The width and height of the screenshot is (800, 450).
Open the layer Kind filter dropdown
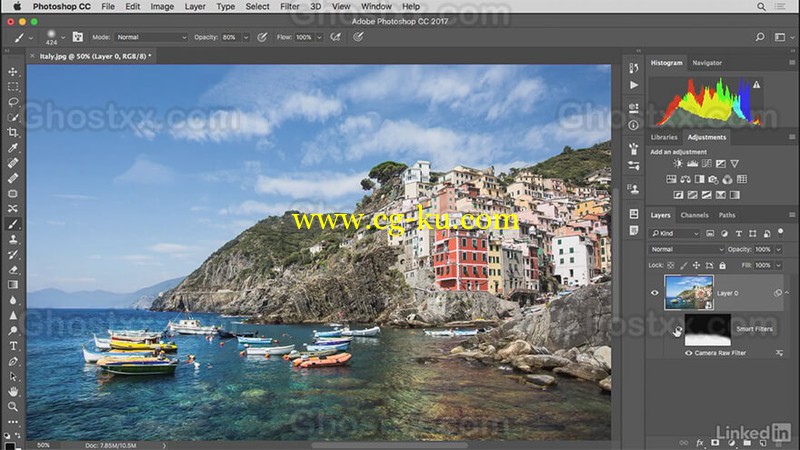click(674, 233)
